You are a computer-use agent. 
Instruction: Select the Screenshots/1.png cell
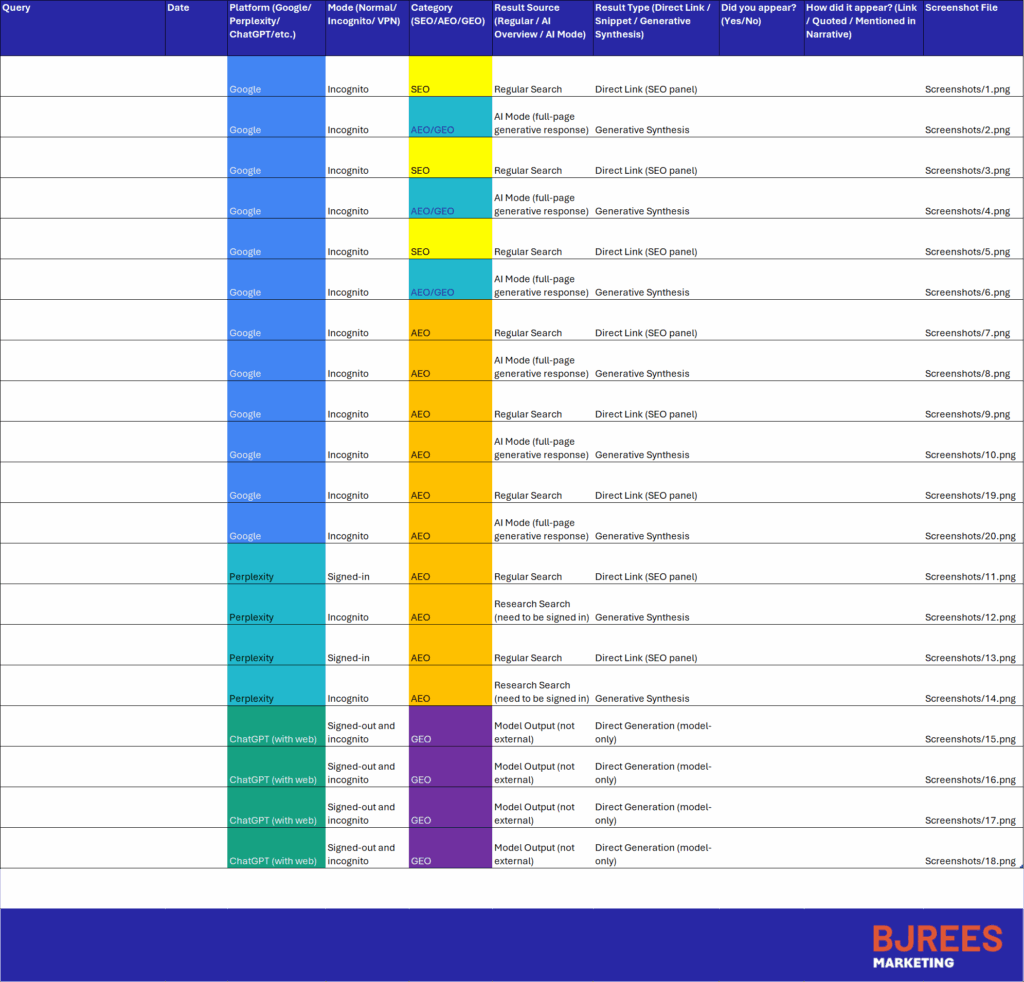[967, 89]
